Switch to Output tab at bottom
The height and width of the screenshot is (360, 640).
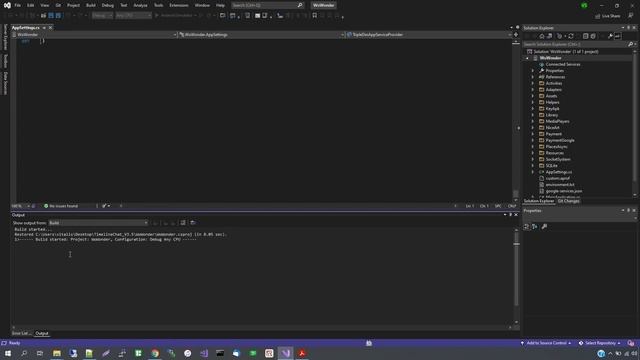(x=42, y=333)
